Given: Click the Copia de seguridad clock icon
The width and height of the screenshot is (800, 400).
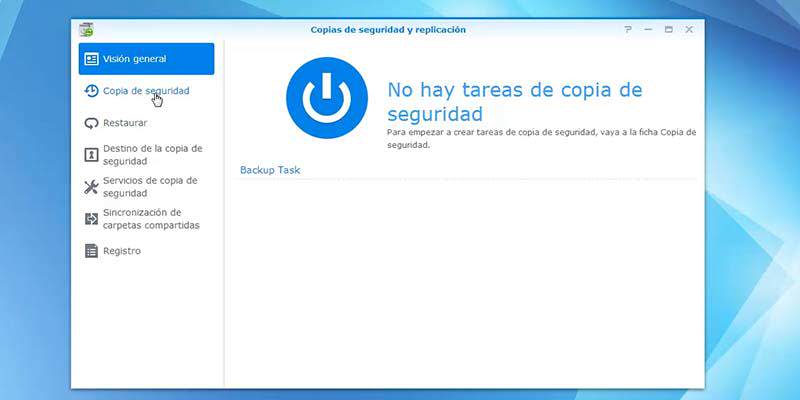Looking at the screenshot, I should coord(91,91).
